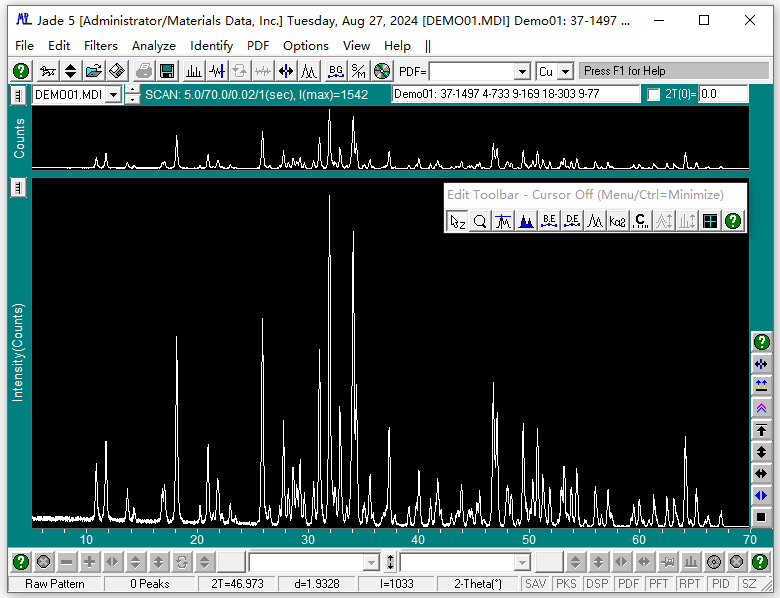780x598 pixels.
Task: Click in the 2T(0) value input field
Action: click(723, 94)
